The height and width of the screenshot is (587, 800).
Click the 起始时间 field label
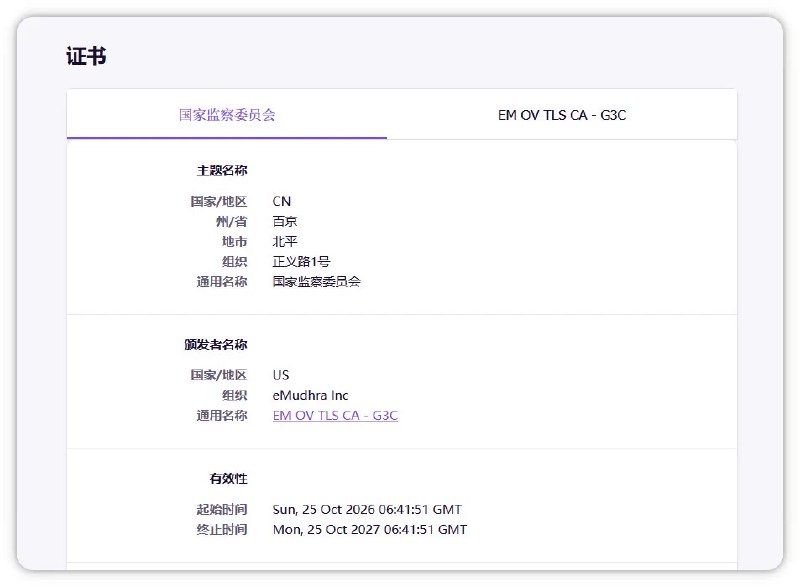[222, 509]
